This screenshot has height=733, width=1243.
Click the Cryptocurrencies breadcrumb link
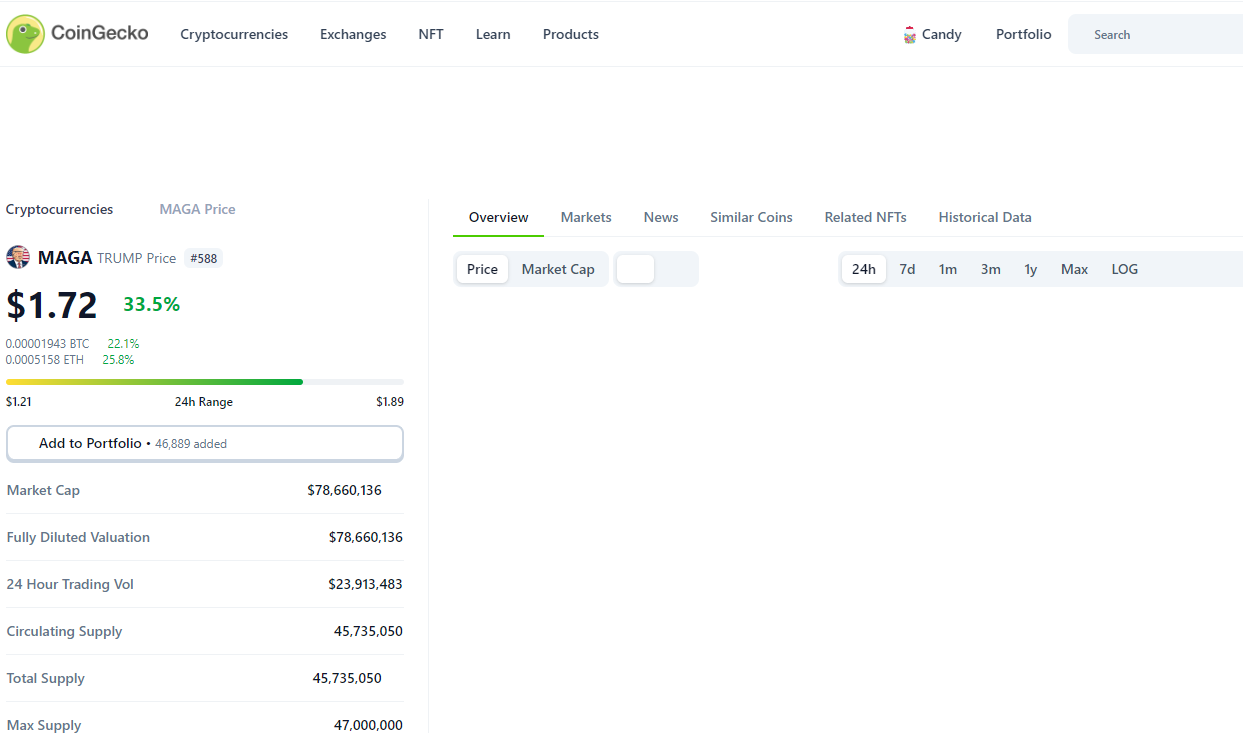tap(59, 209)
